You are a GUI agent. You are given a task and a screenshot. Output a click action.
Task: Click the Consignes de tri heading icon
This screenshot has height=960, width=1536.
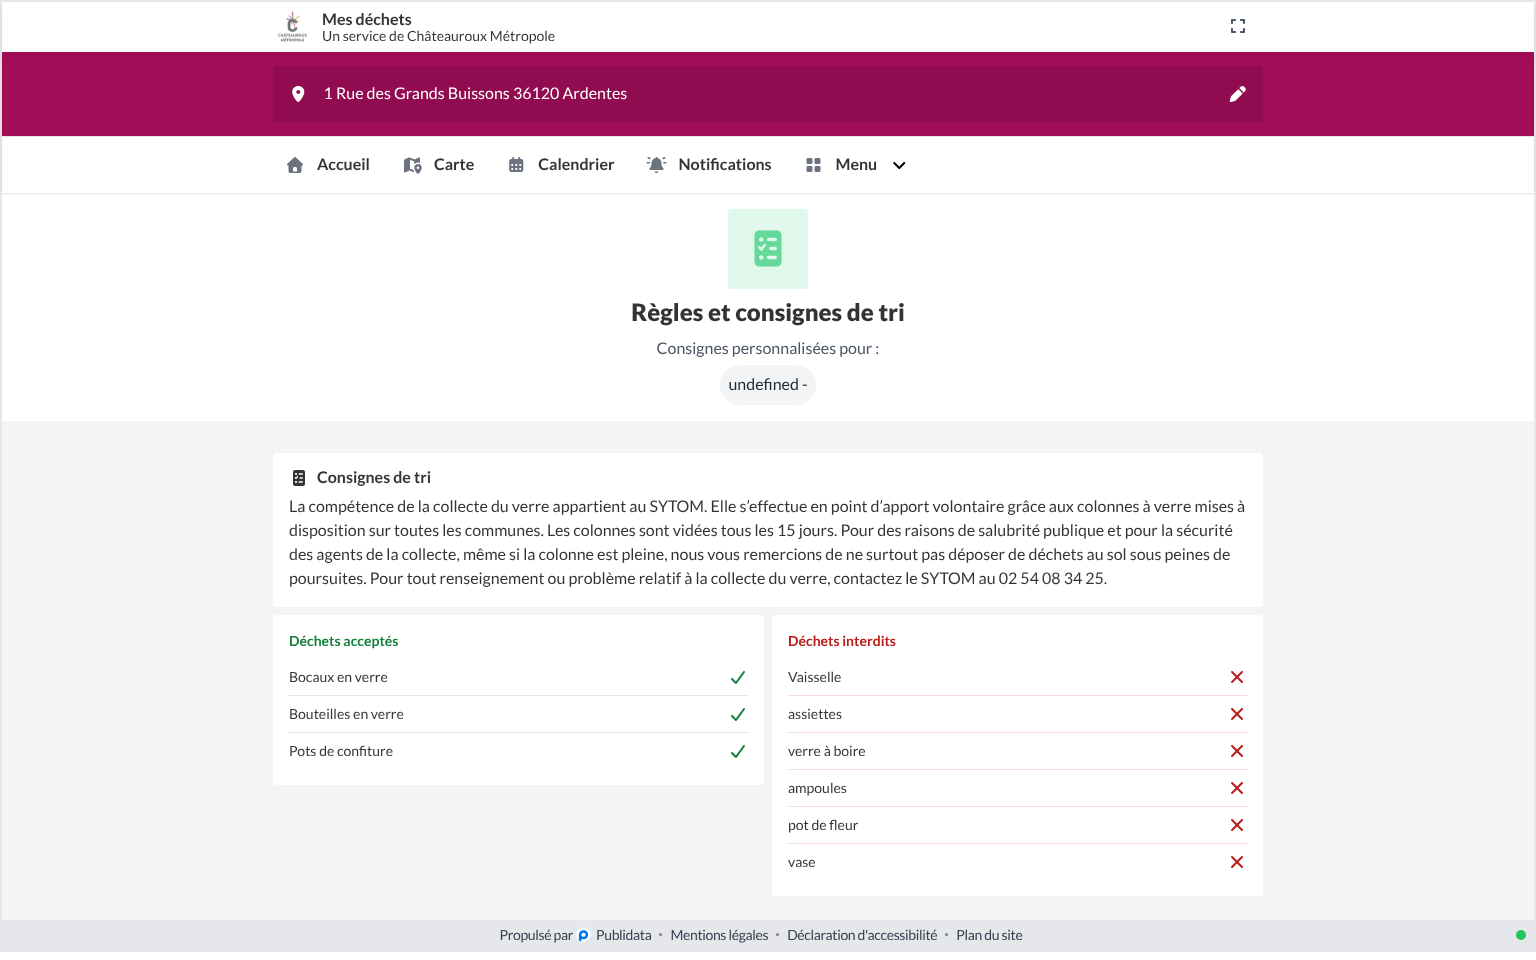coord(299,478)
